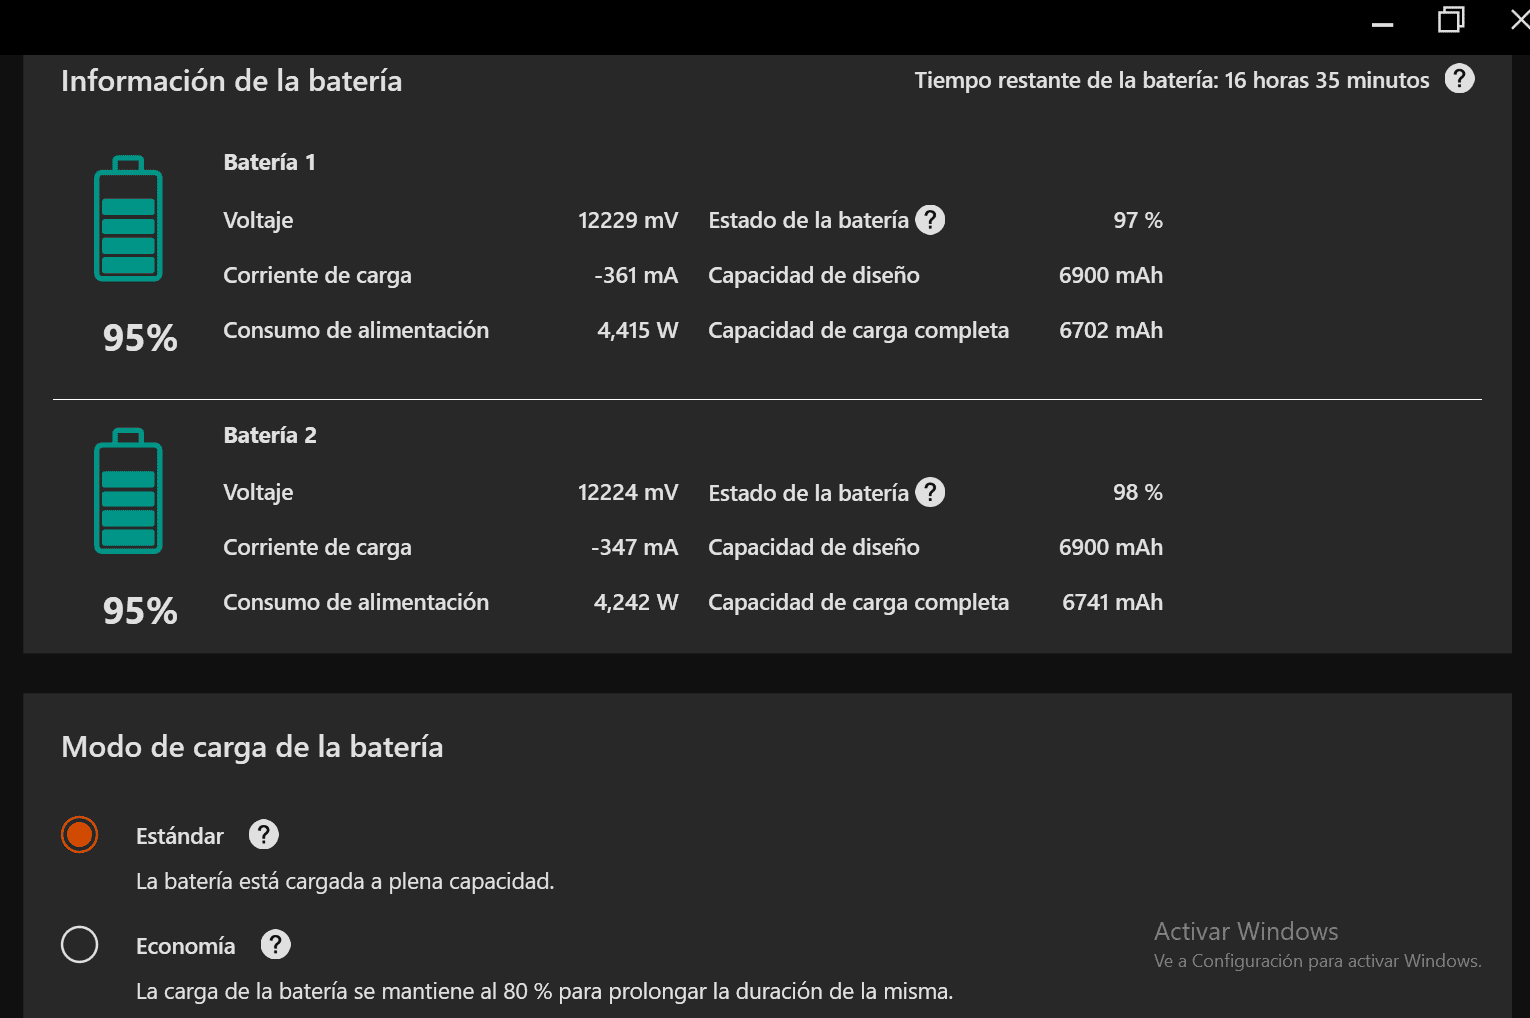Click the Tiempo restante de la batería text

point(1172,80)
